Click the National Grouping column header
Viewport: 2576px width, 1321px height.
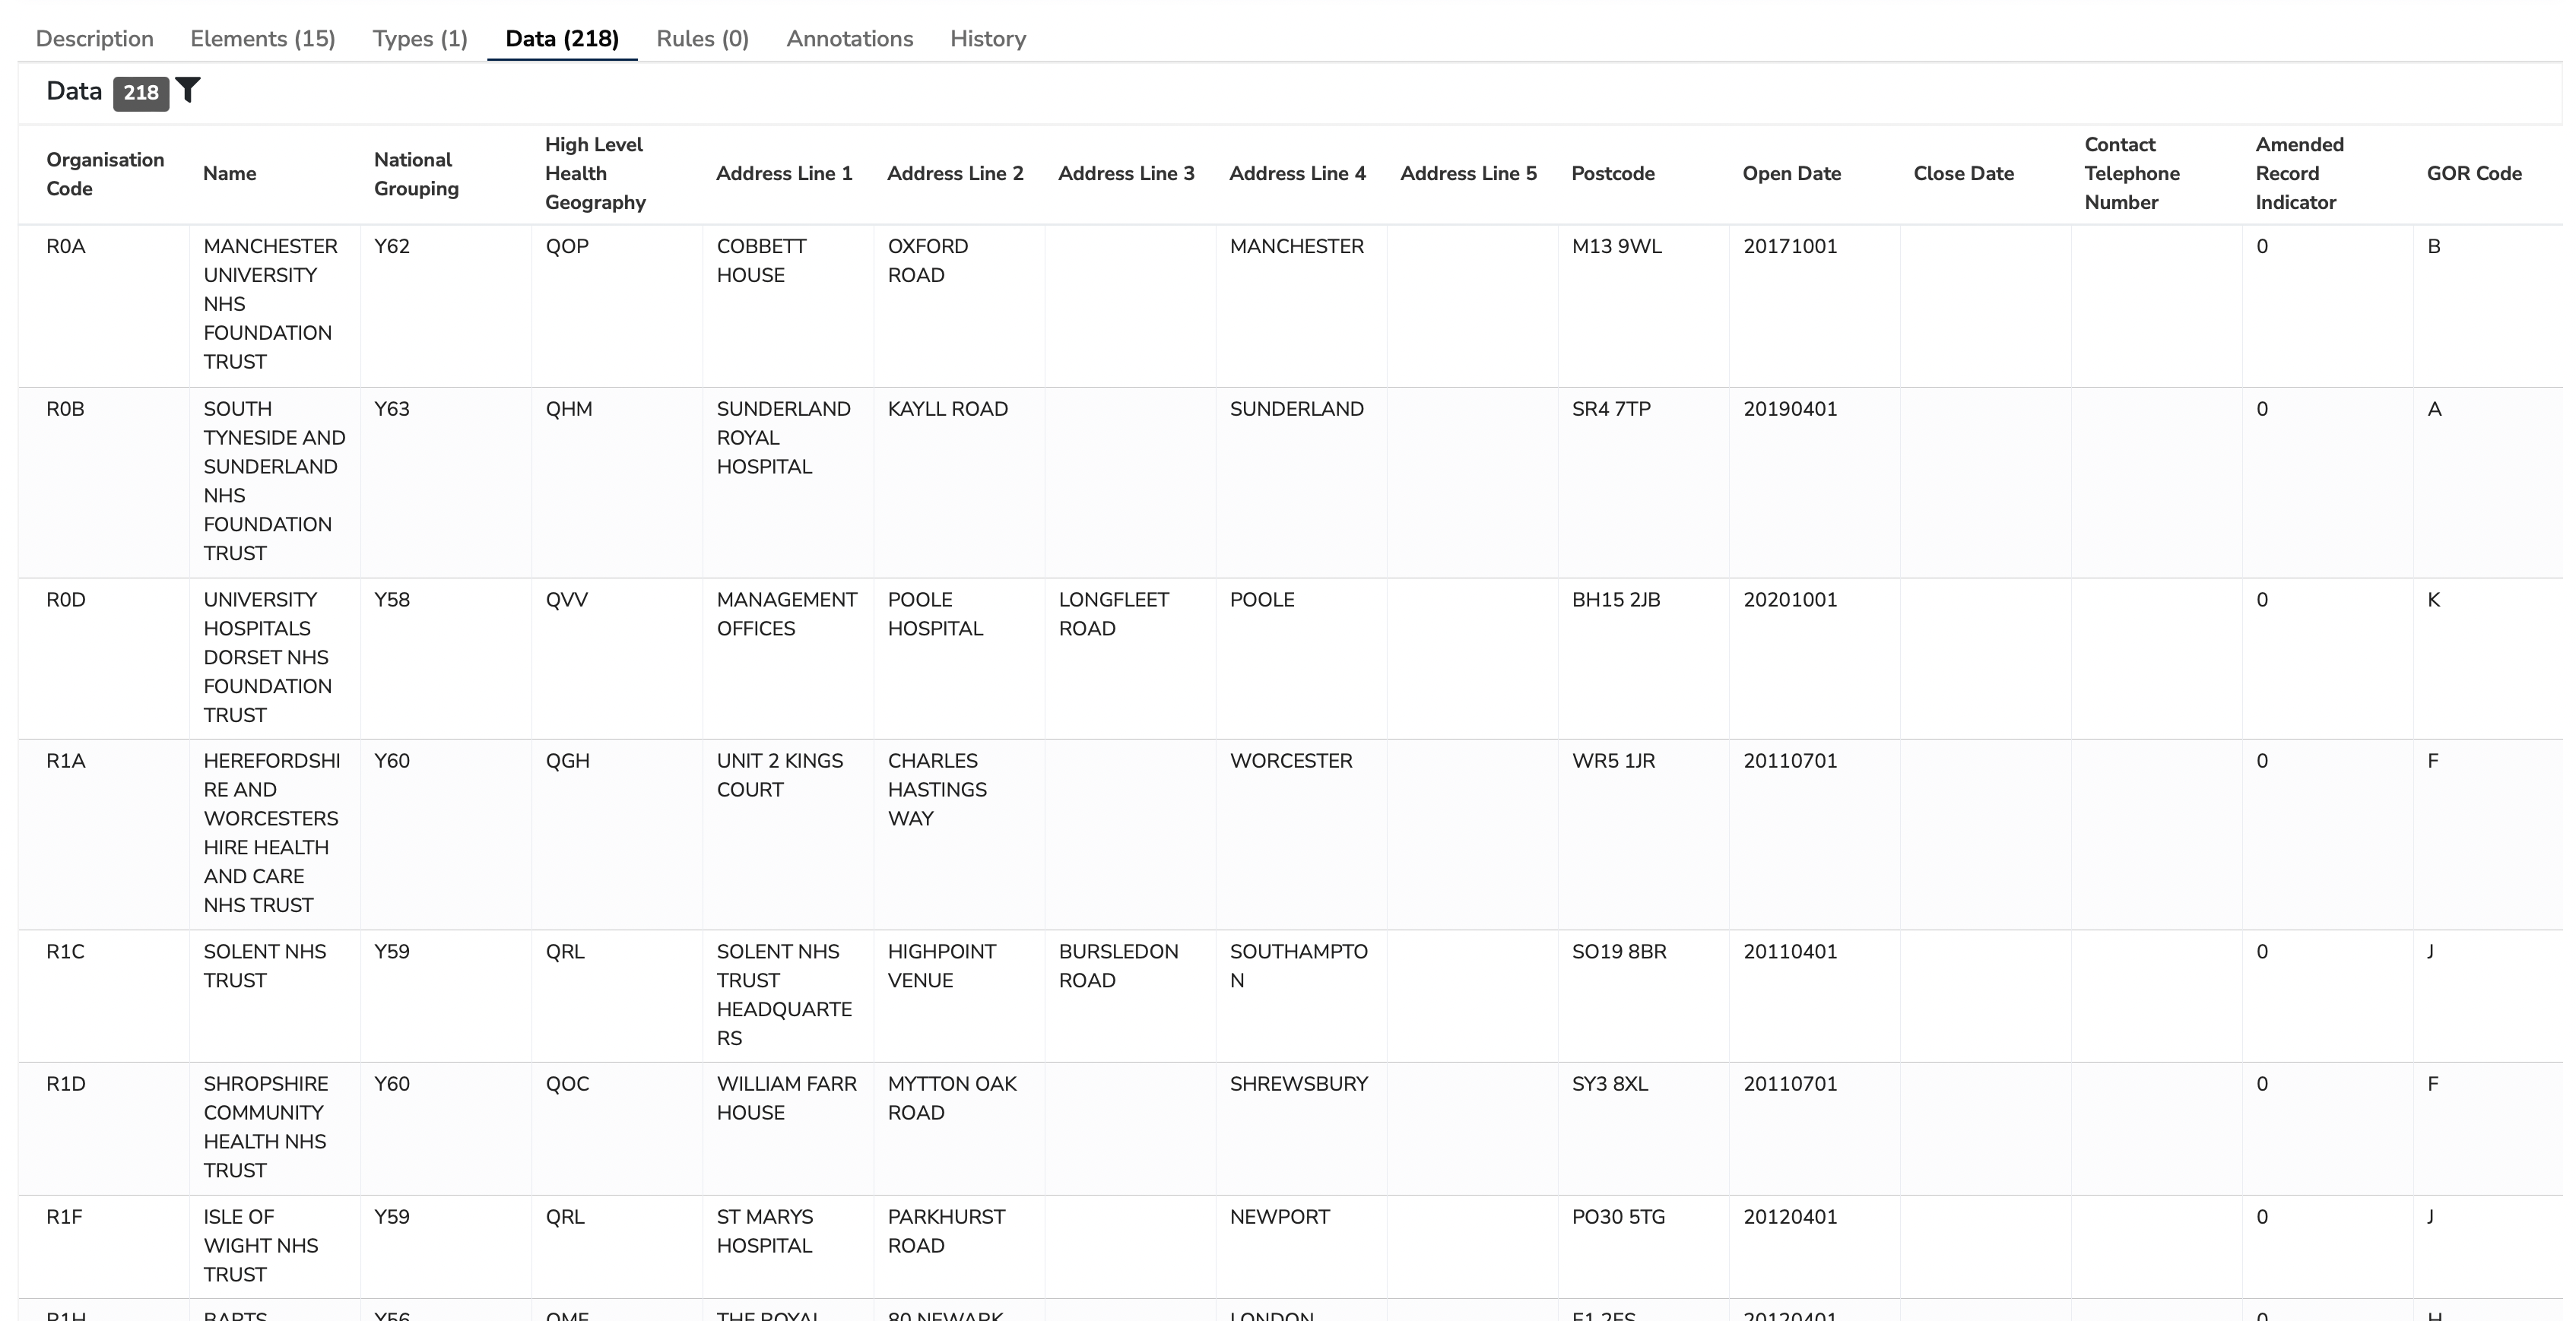click(x=417, y=173)
